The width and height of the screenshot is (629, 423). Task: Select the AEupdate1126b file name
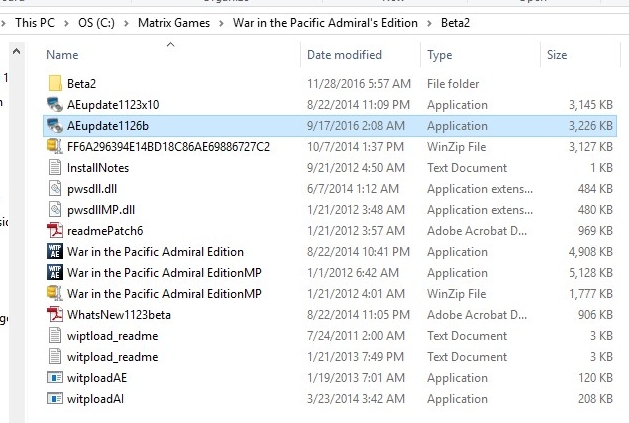108,126
